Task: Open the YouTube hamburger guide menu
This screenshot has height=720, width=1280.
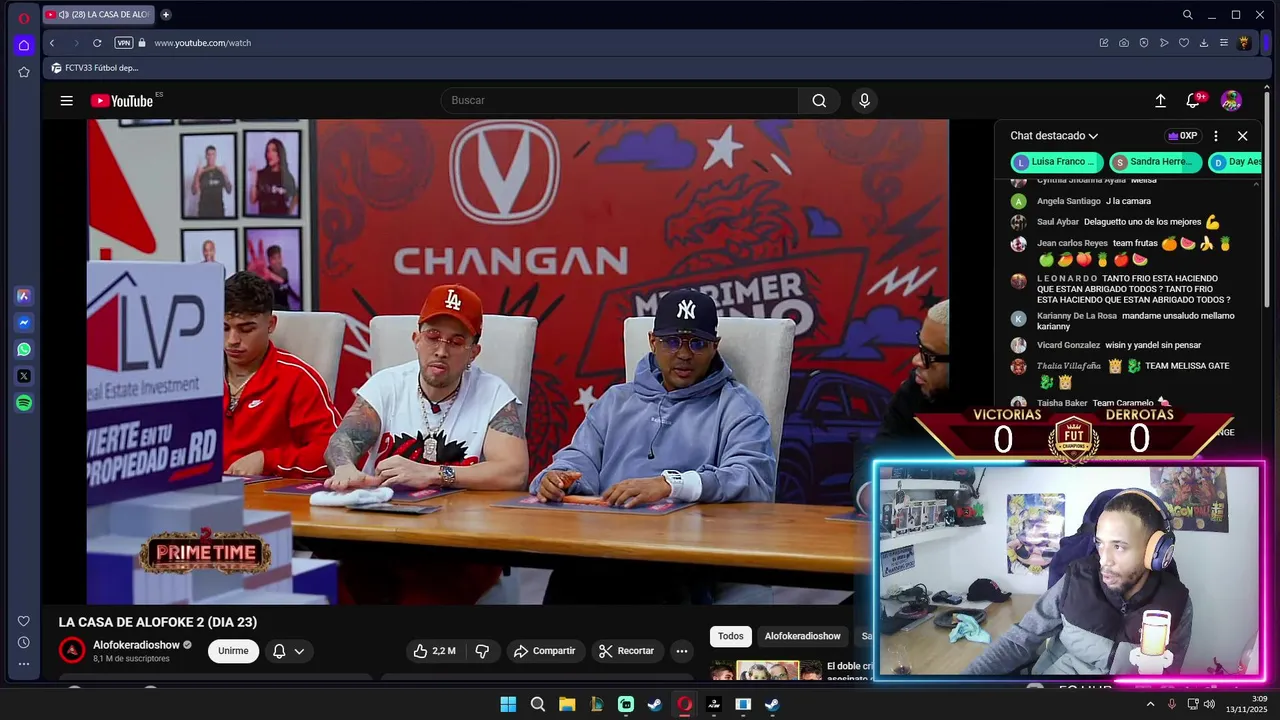Action: pos(66,101)
